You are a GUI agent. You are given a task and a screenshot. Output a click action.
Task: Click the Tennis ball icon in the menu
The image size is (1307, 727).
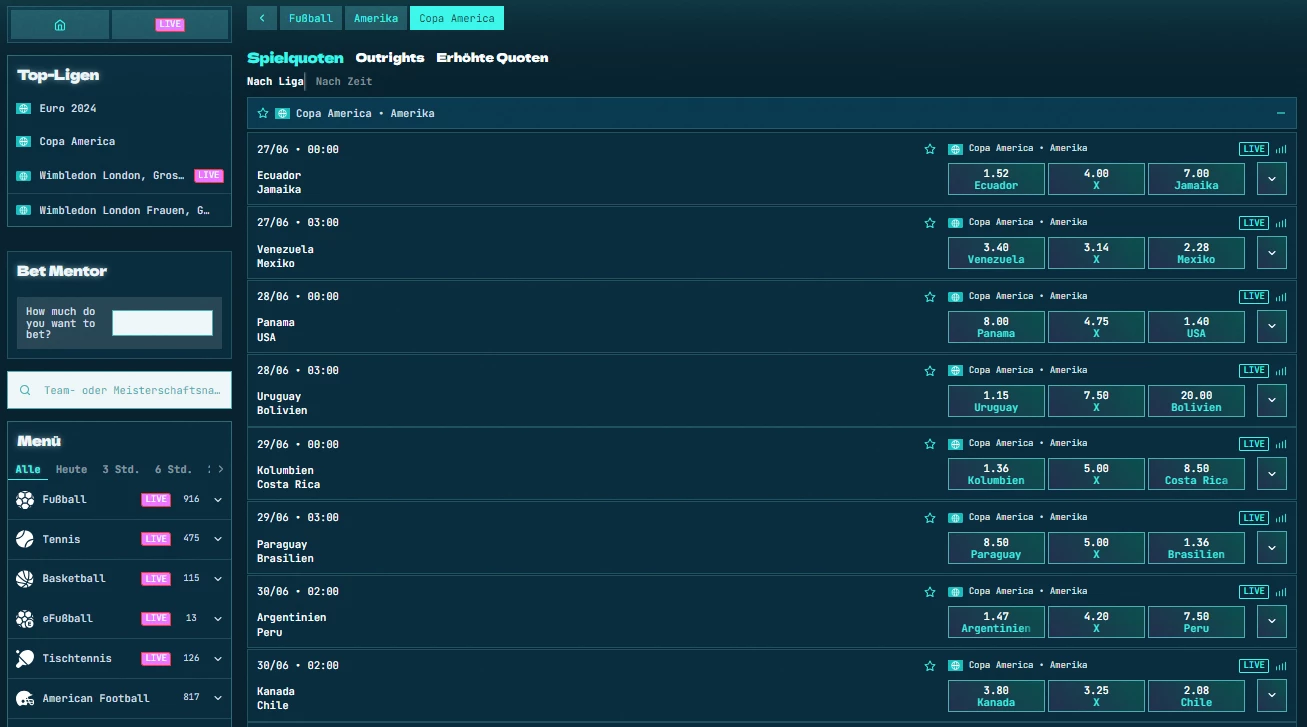tap(25, 539)
